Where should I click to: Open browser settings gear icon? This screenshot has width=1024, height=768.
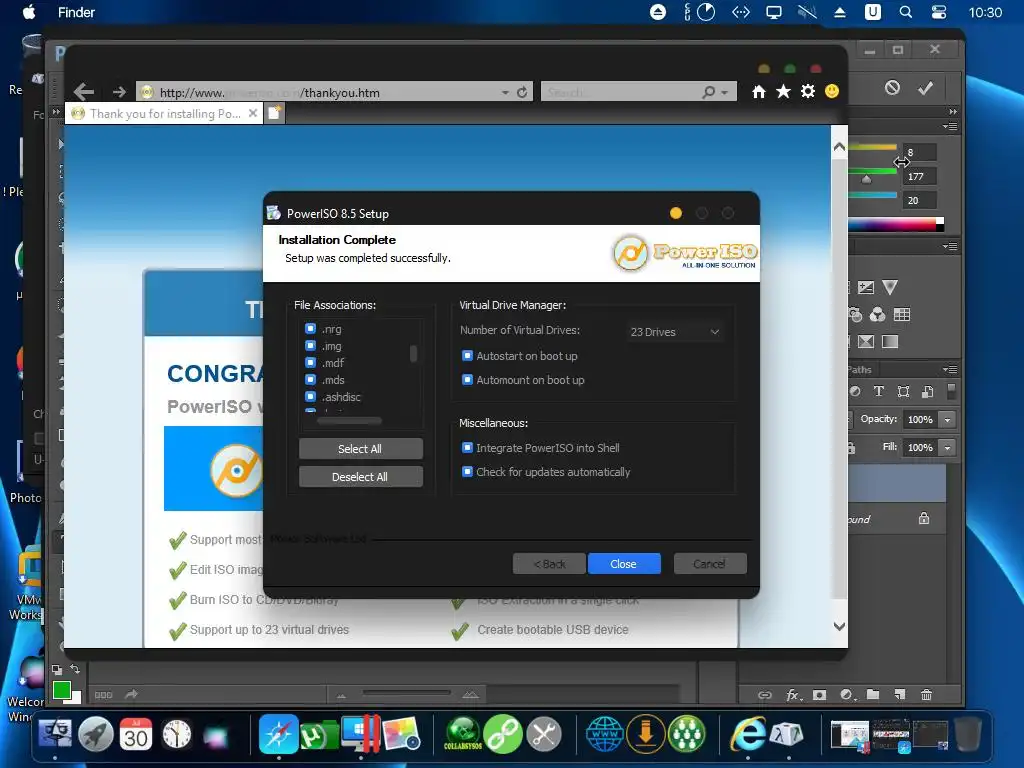(808, 91)
